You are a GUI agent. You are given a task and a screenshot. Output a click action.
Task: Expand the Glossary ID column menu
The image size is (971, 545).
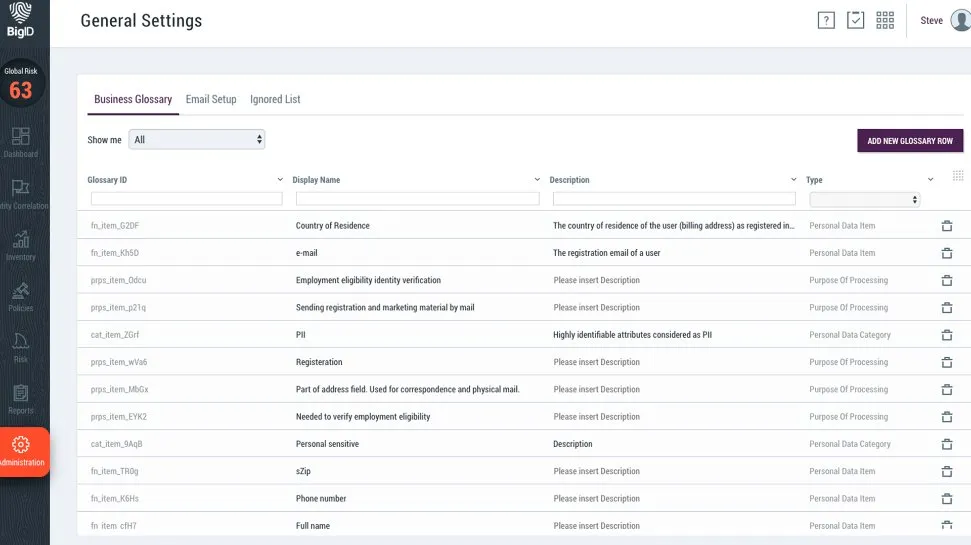pyautogui.click(x=279, y=180)
